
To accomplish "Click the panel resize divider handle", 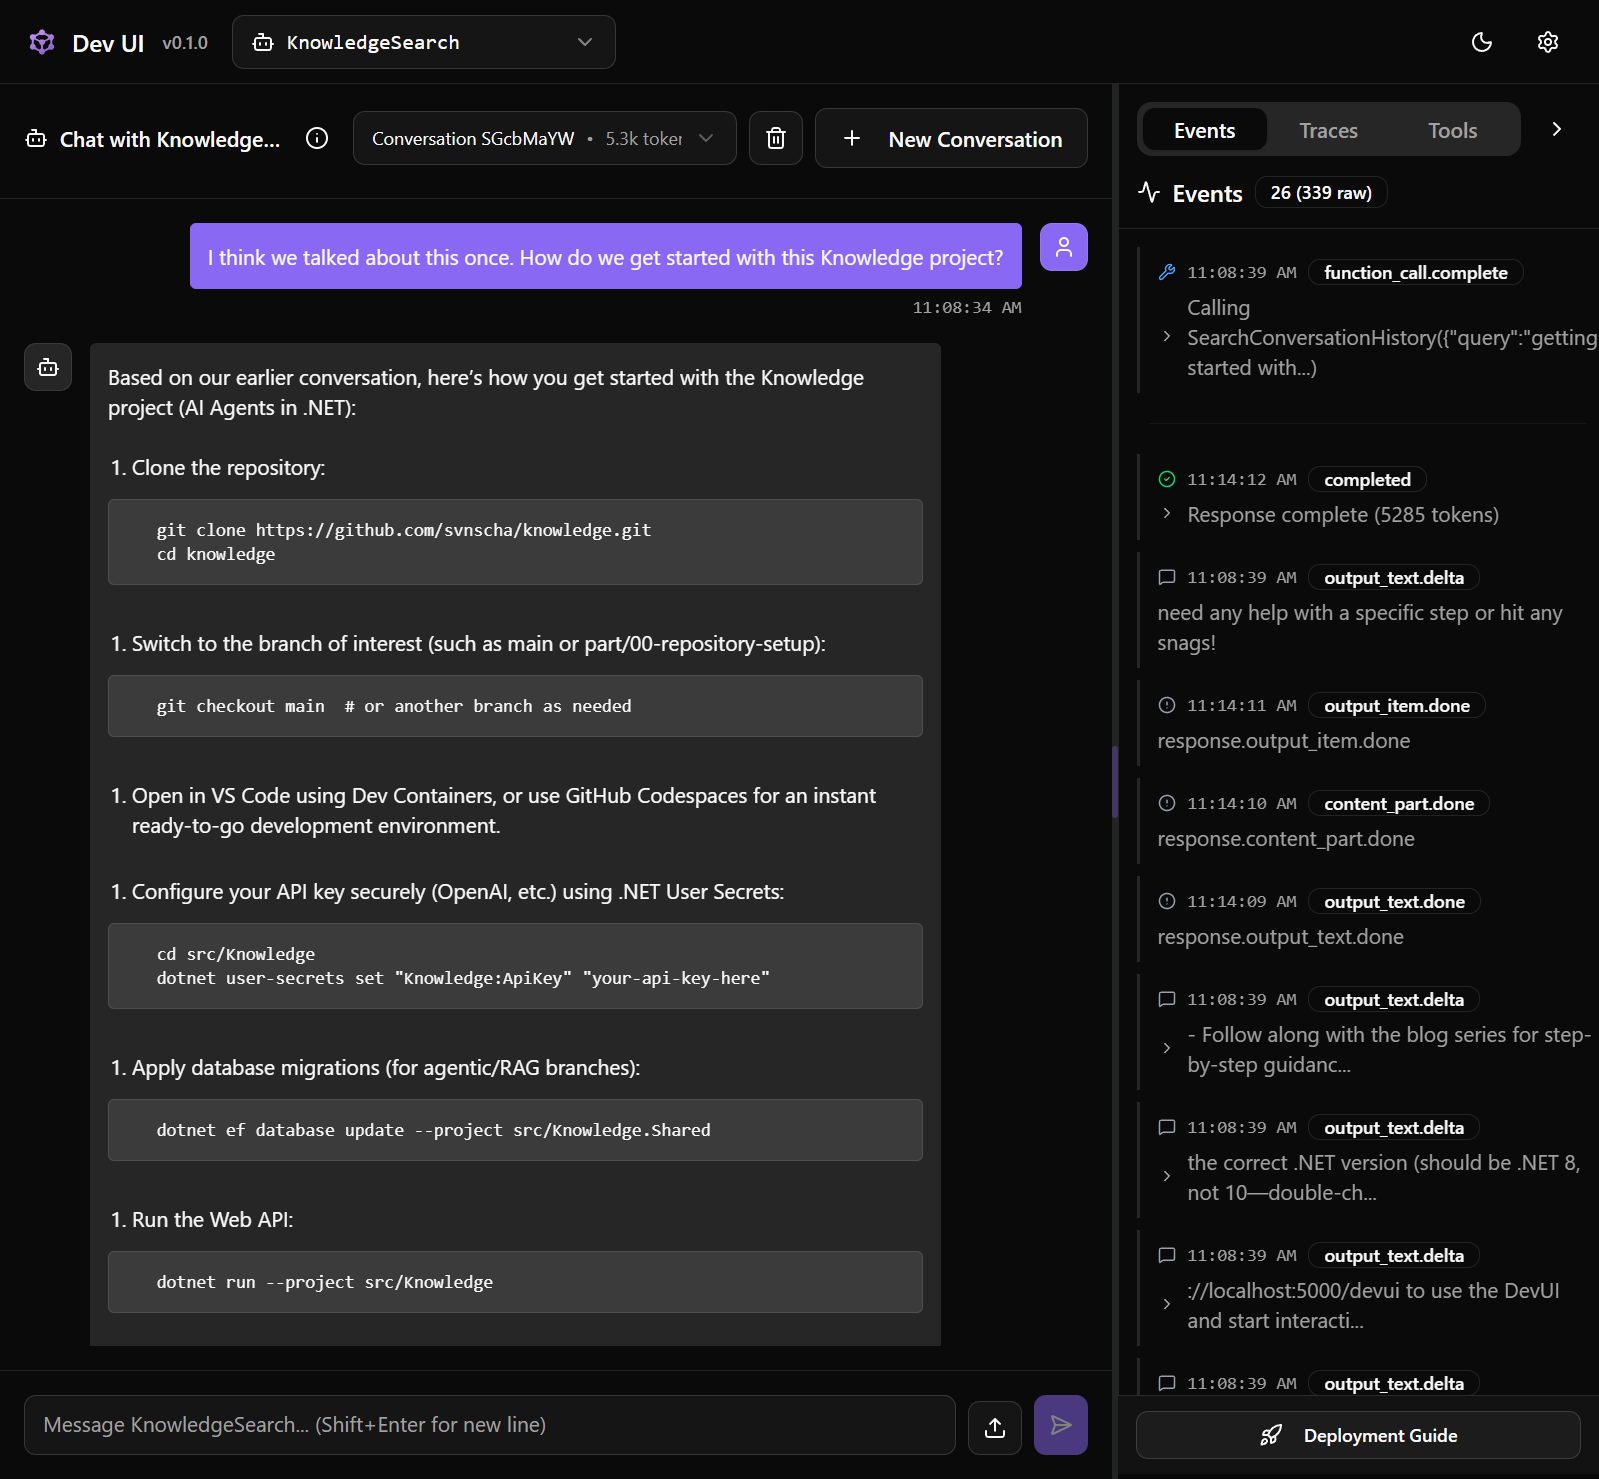I will point(1115,782).
